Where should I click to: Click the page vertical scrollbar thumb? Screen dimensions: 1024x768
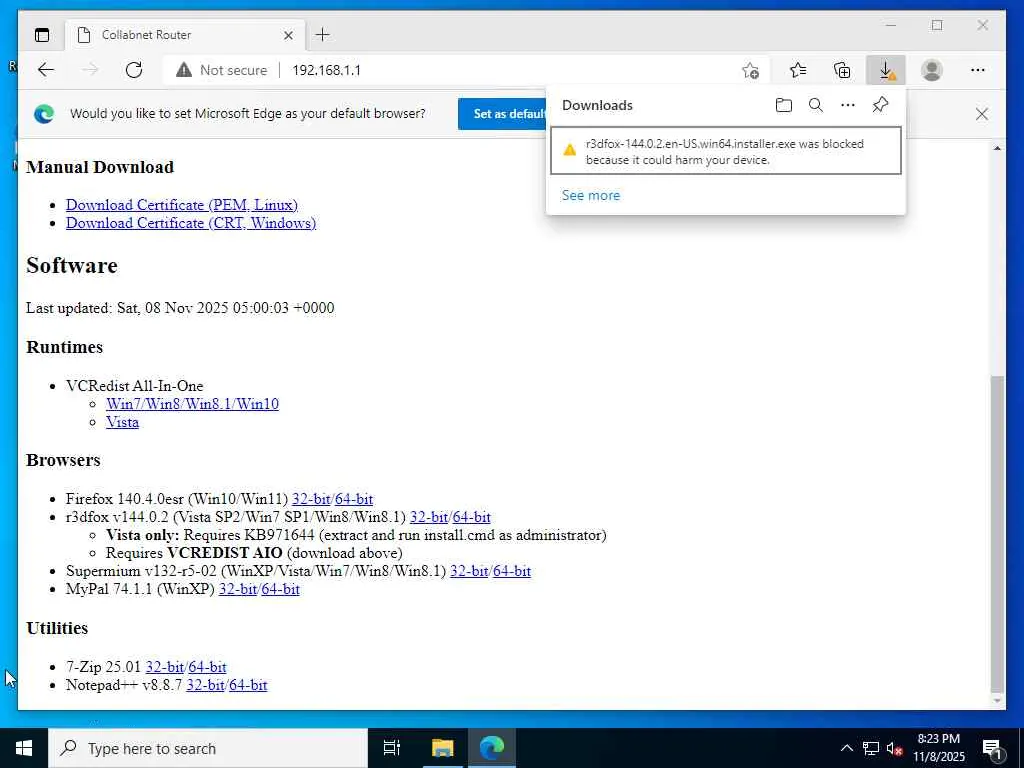pyautogui.click(x=997, y=534)
